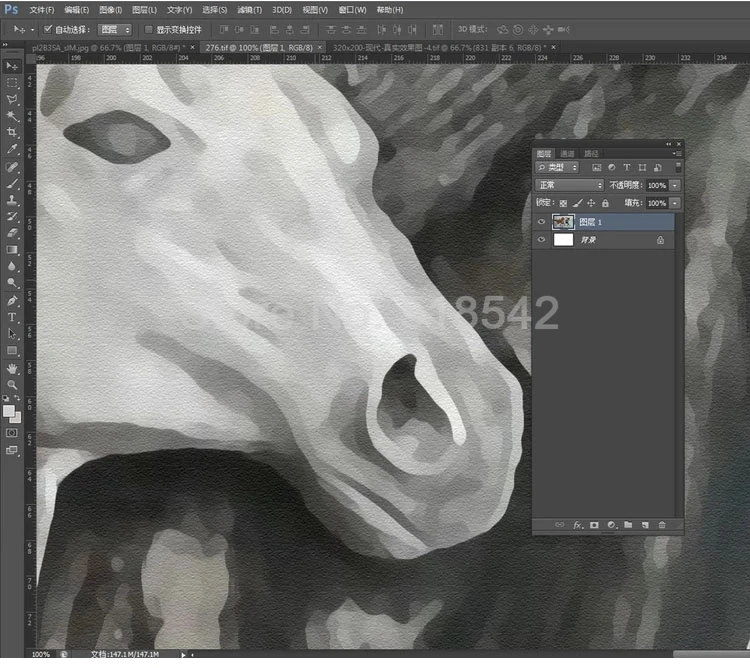This screenshot has height=668, width=750.
Task: Open the 编辑(E) menu
Action: pyautogui.click(x=77, y=10)
